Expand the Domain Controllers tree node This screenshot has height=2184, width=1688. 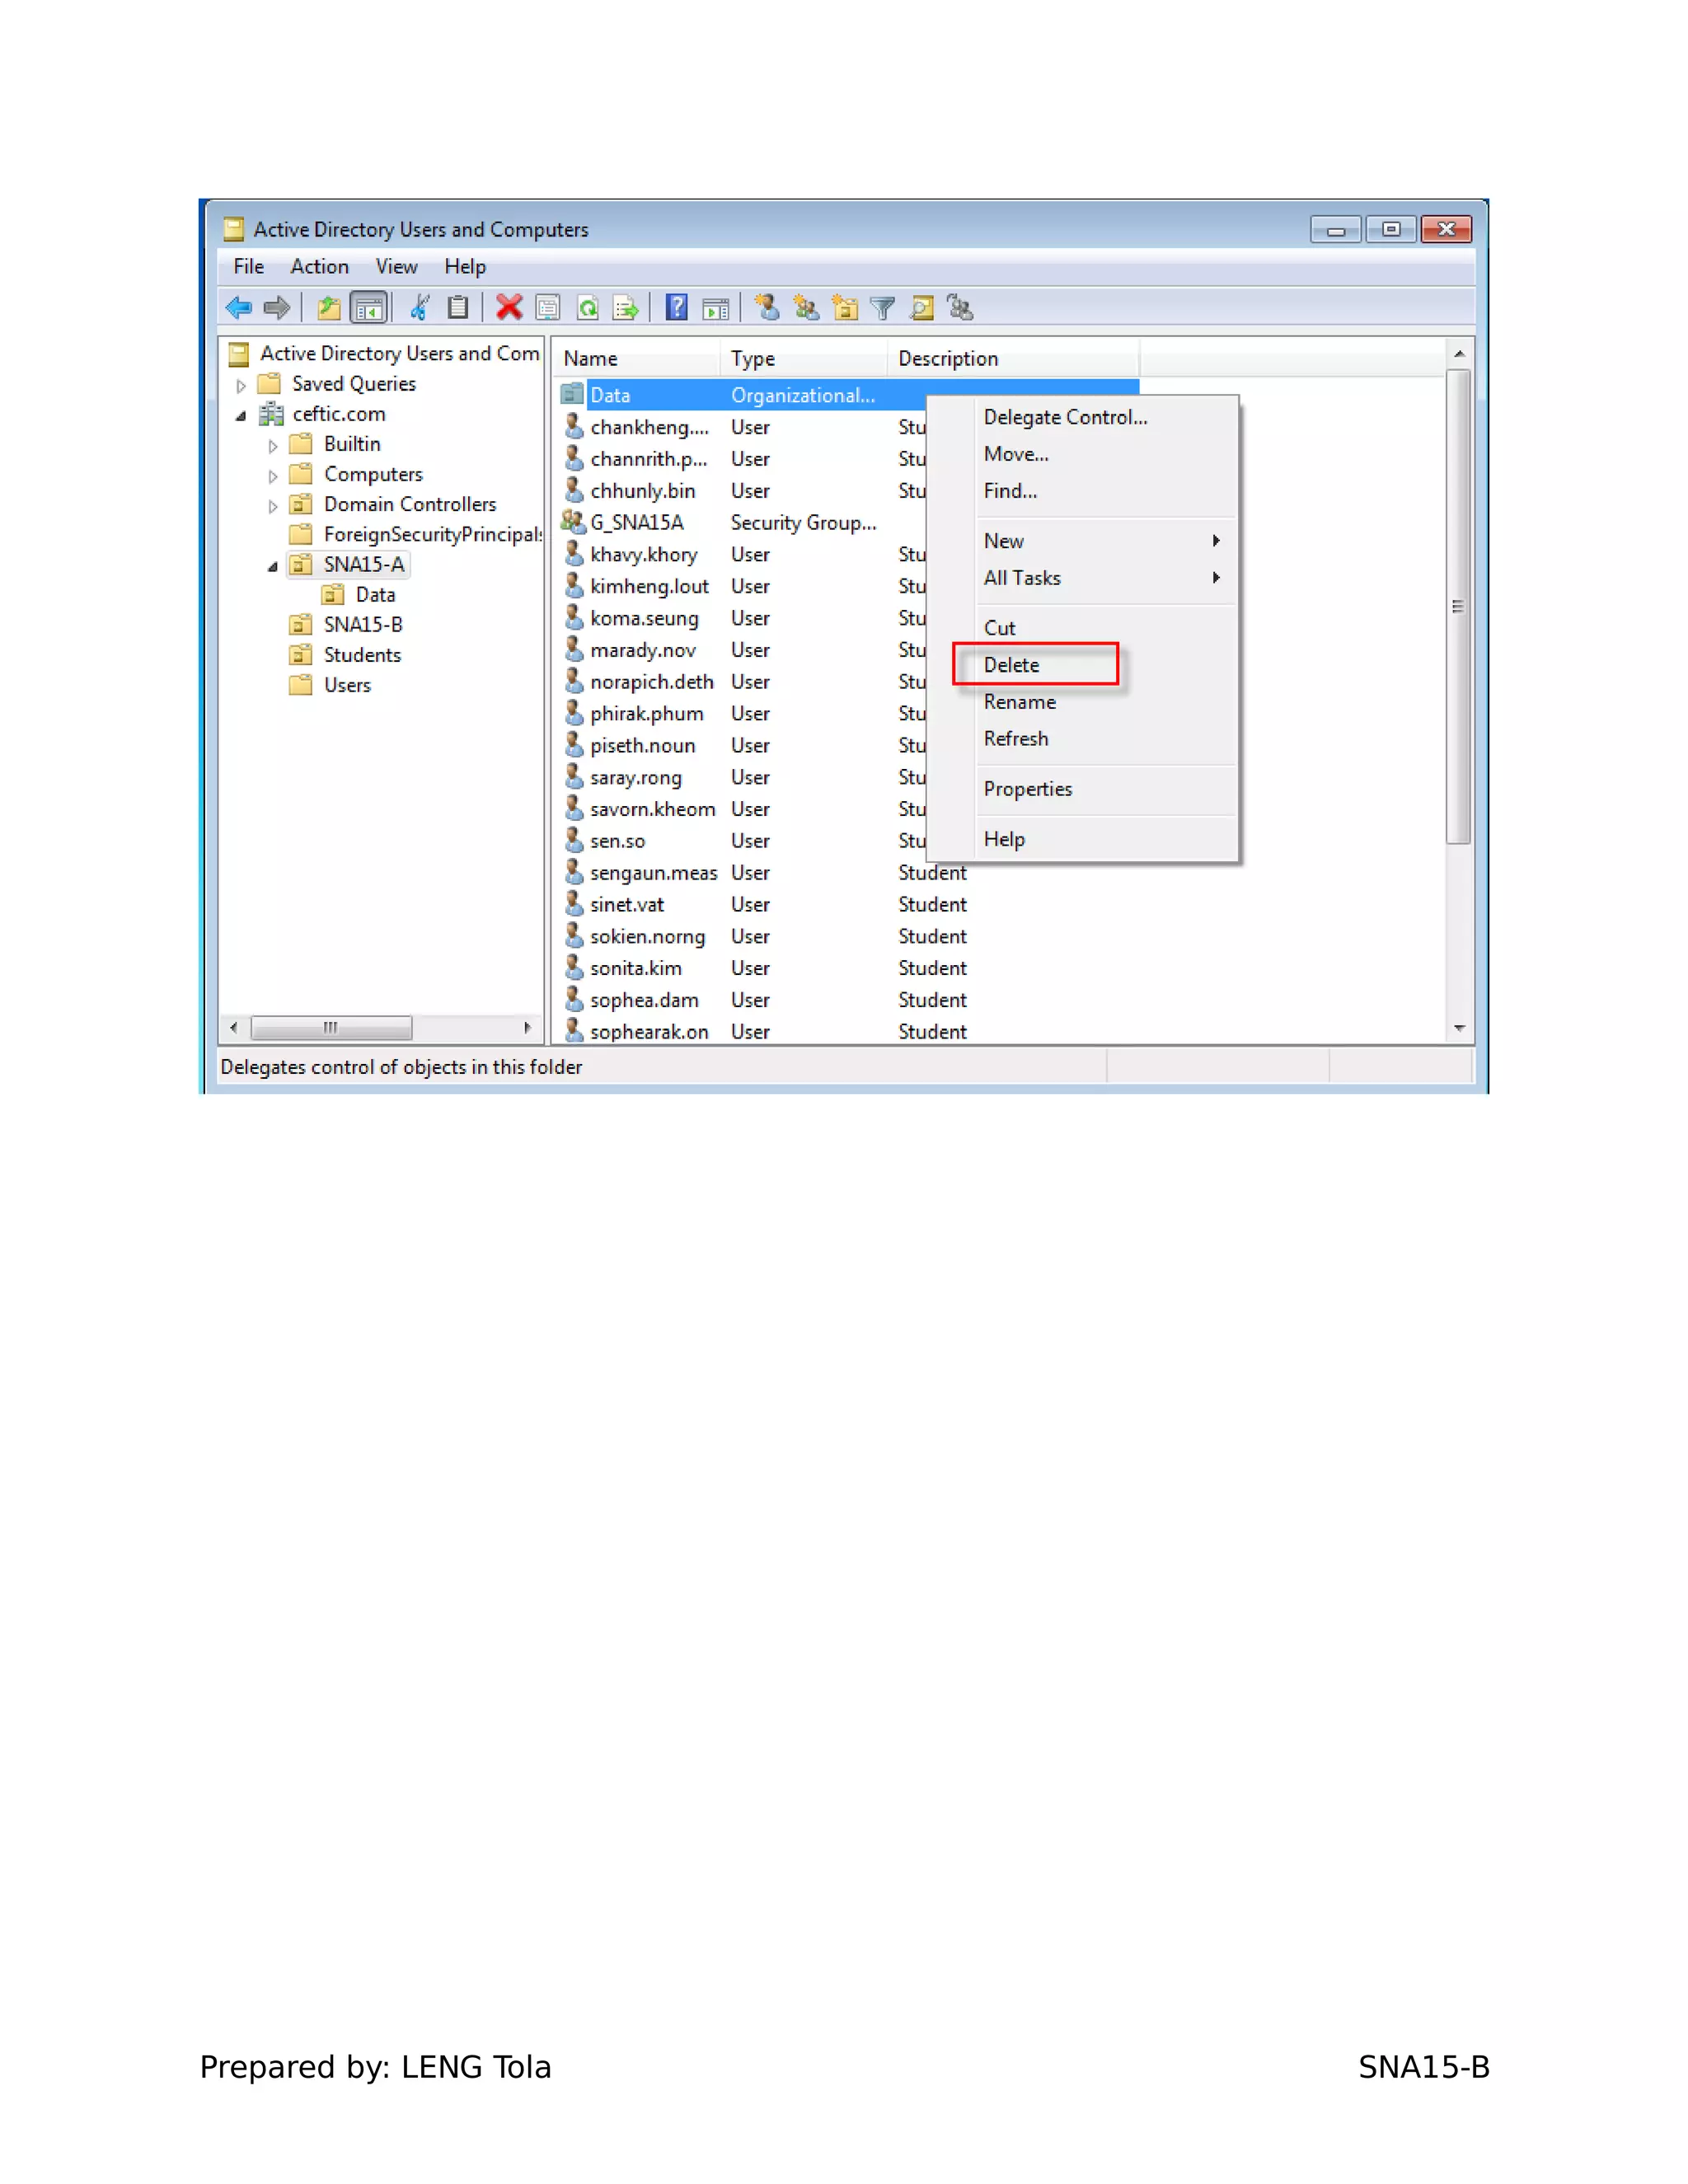coord(273,506)
